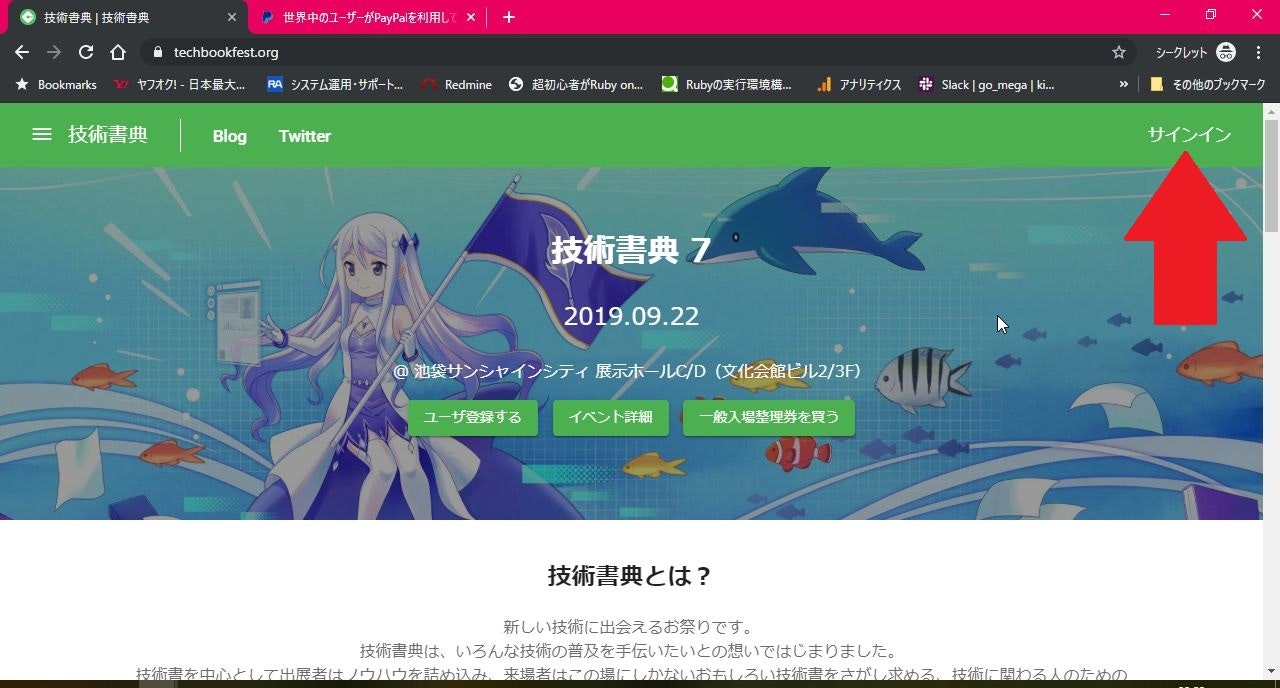Click the イベント詳細 button

610,417
